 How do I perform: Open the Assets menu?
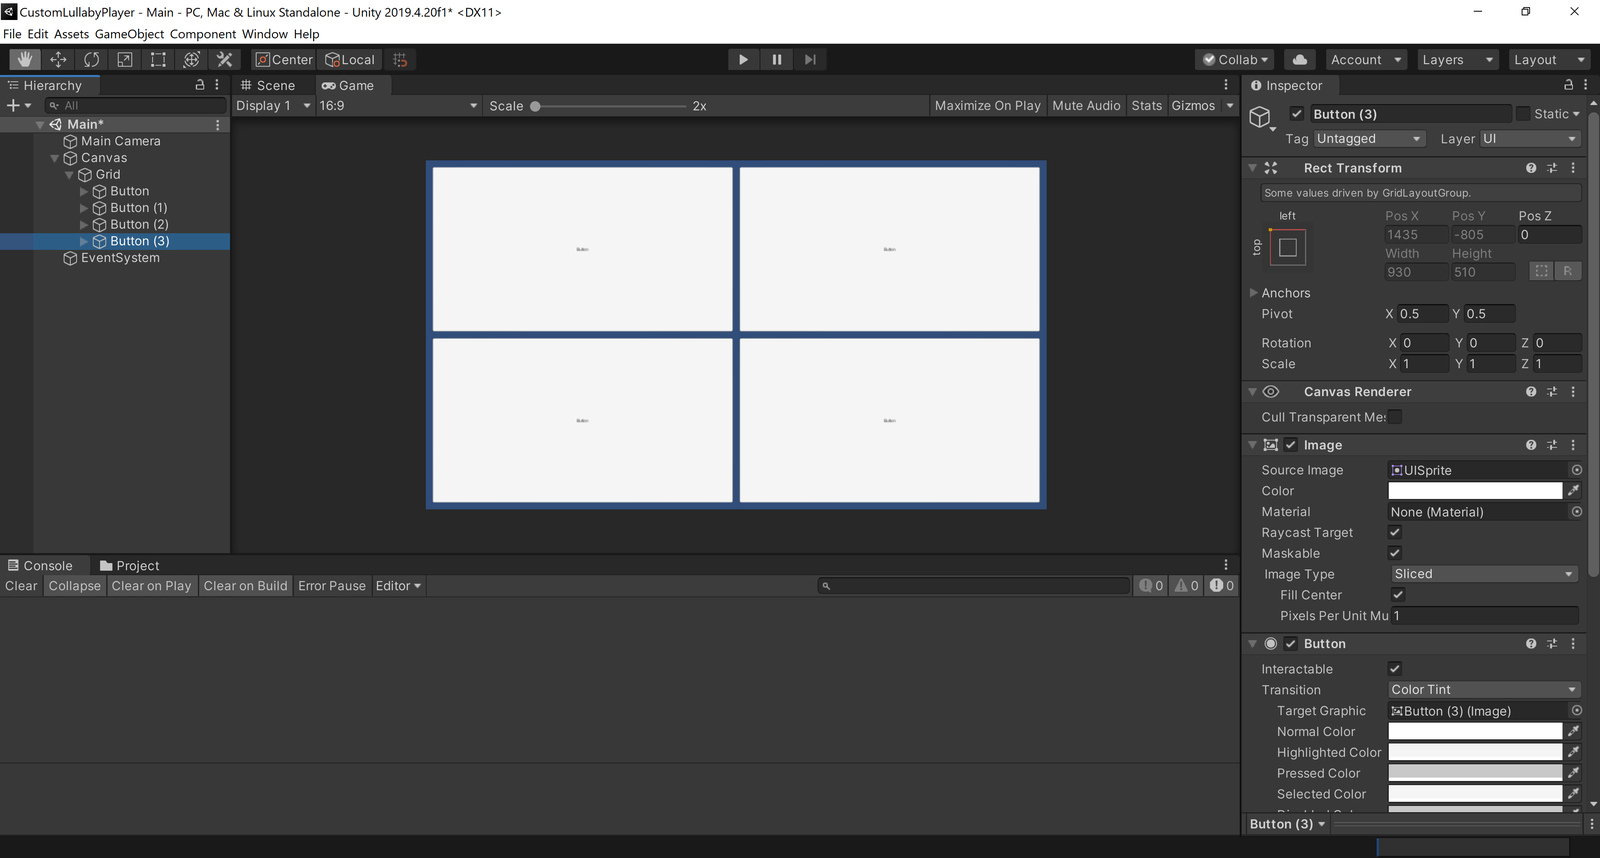pyautogui.click(x=71, y=34)
